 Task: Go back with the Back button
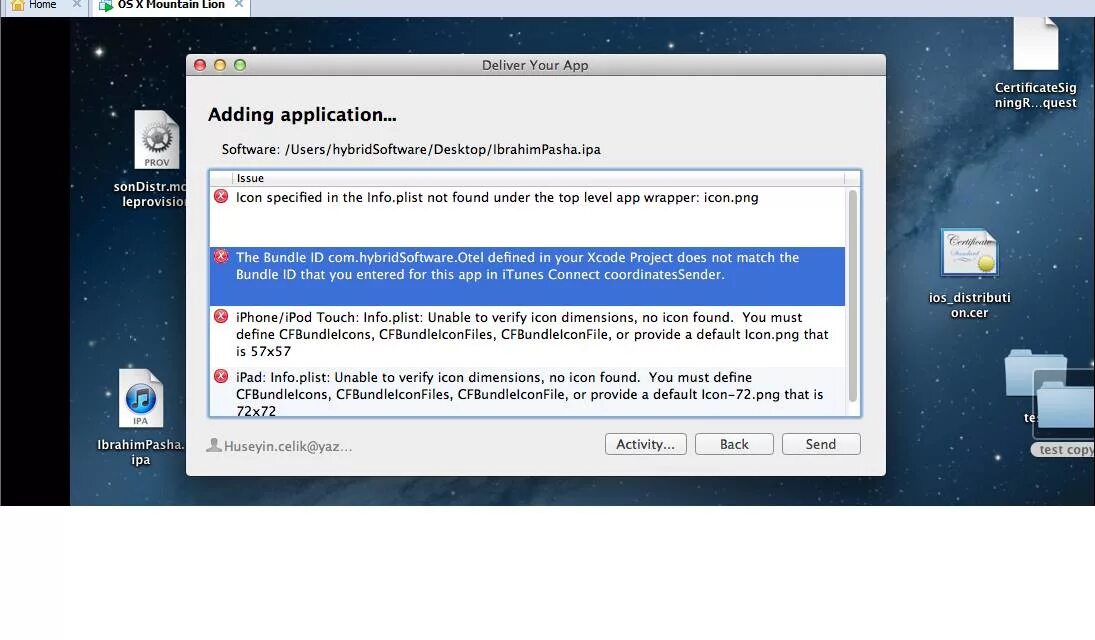tap(734, 444)
